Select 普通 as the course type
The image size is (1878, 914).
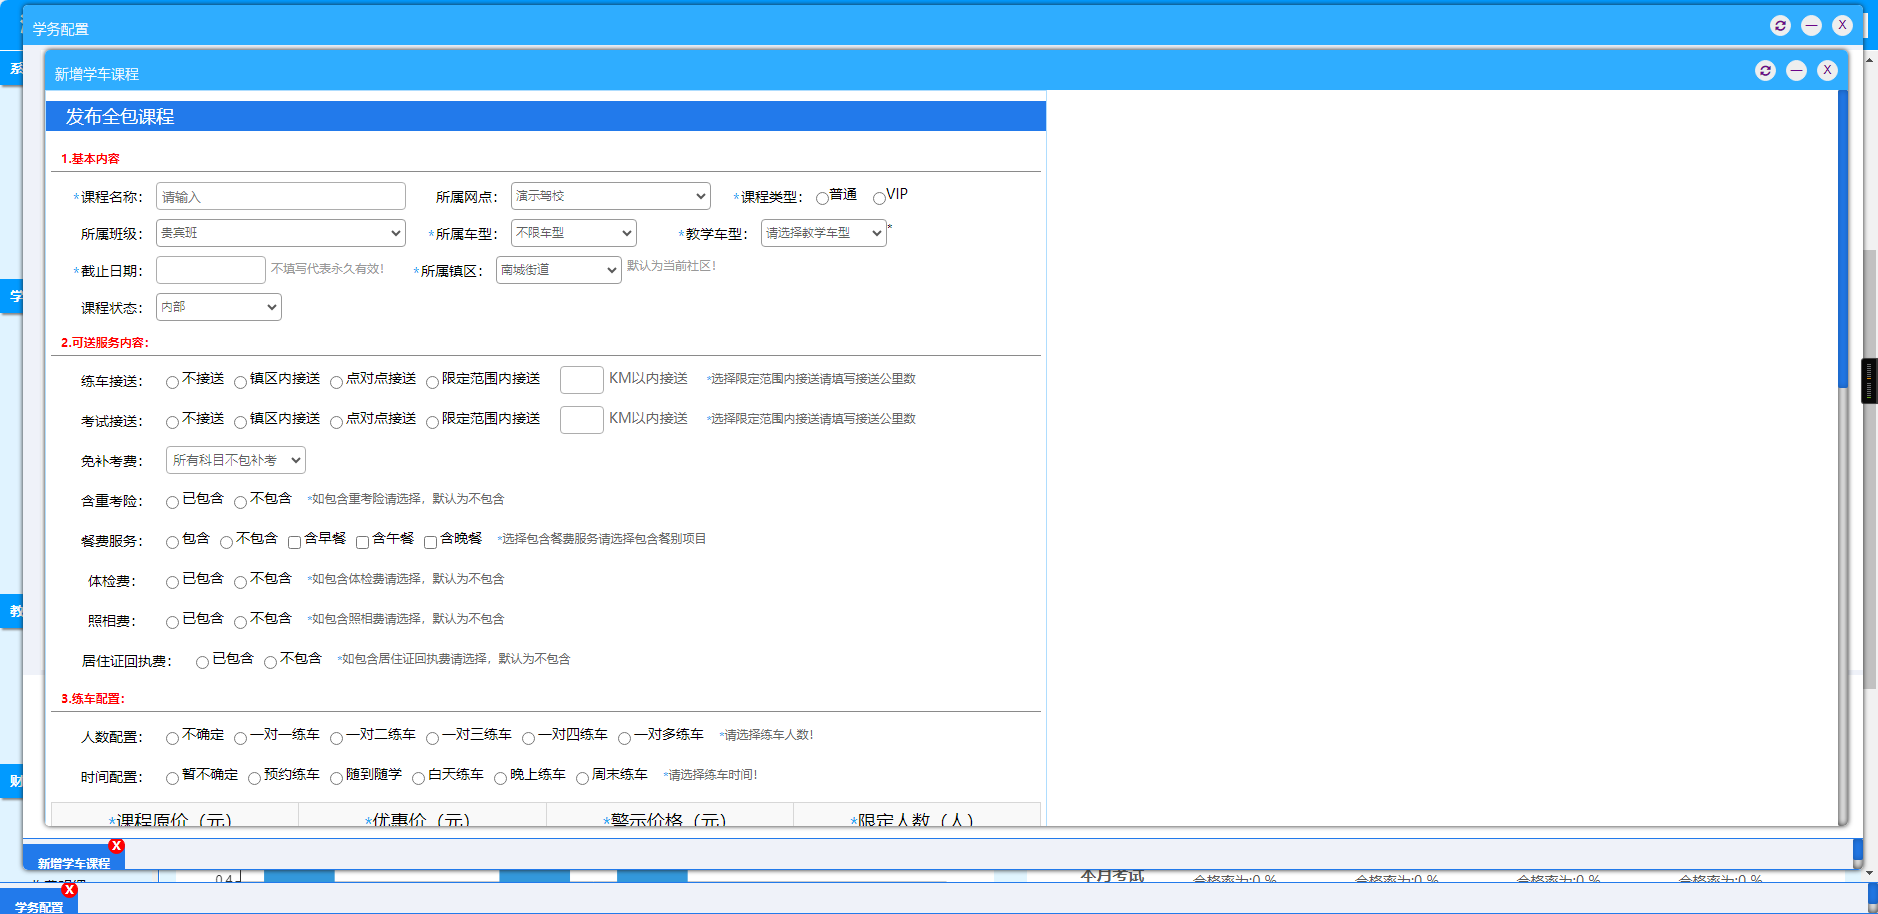[821, 196]
